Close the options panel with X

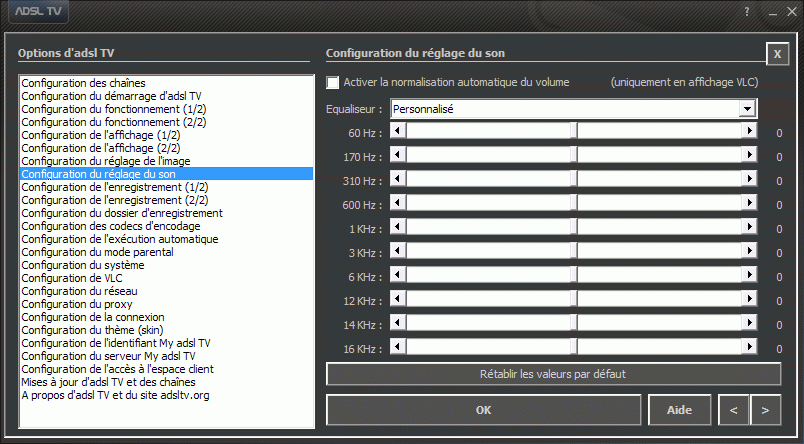point(777,54)
